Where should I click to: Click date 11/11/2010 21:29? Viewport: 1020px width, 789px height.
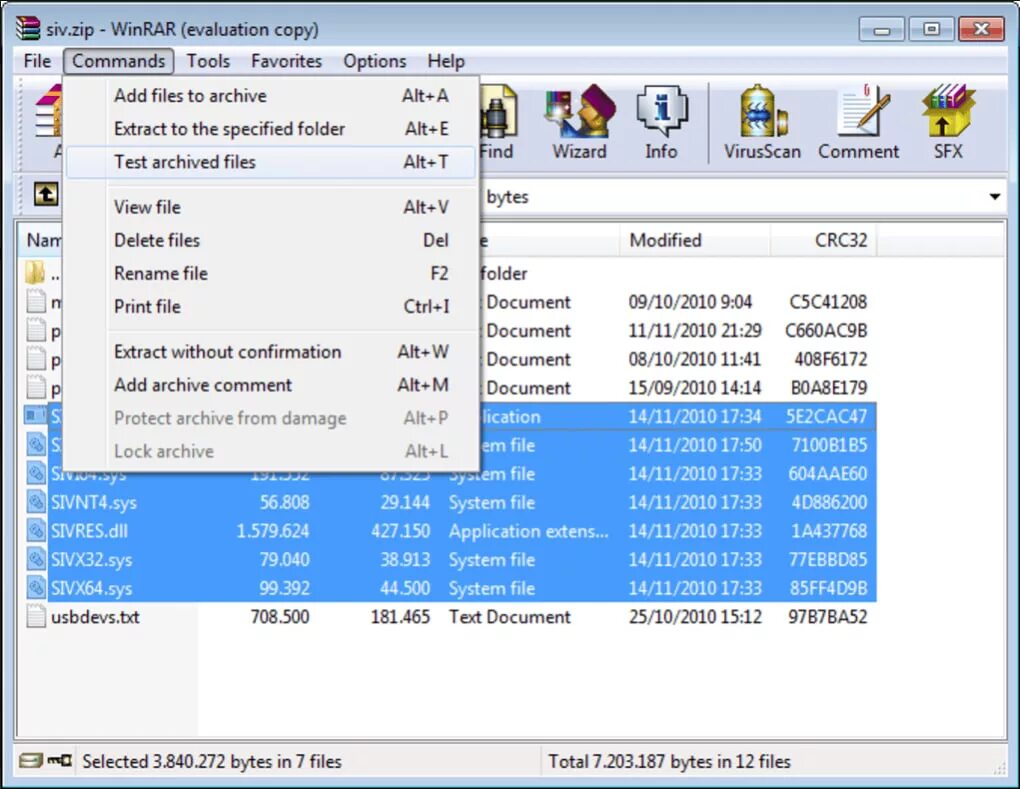[695, 330]
